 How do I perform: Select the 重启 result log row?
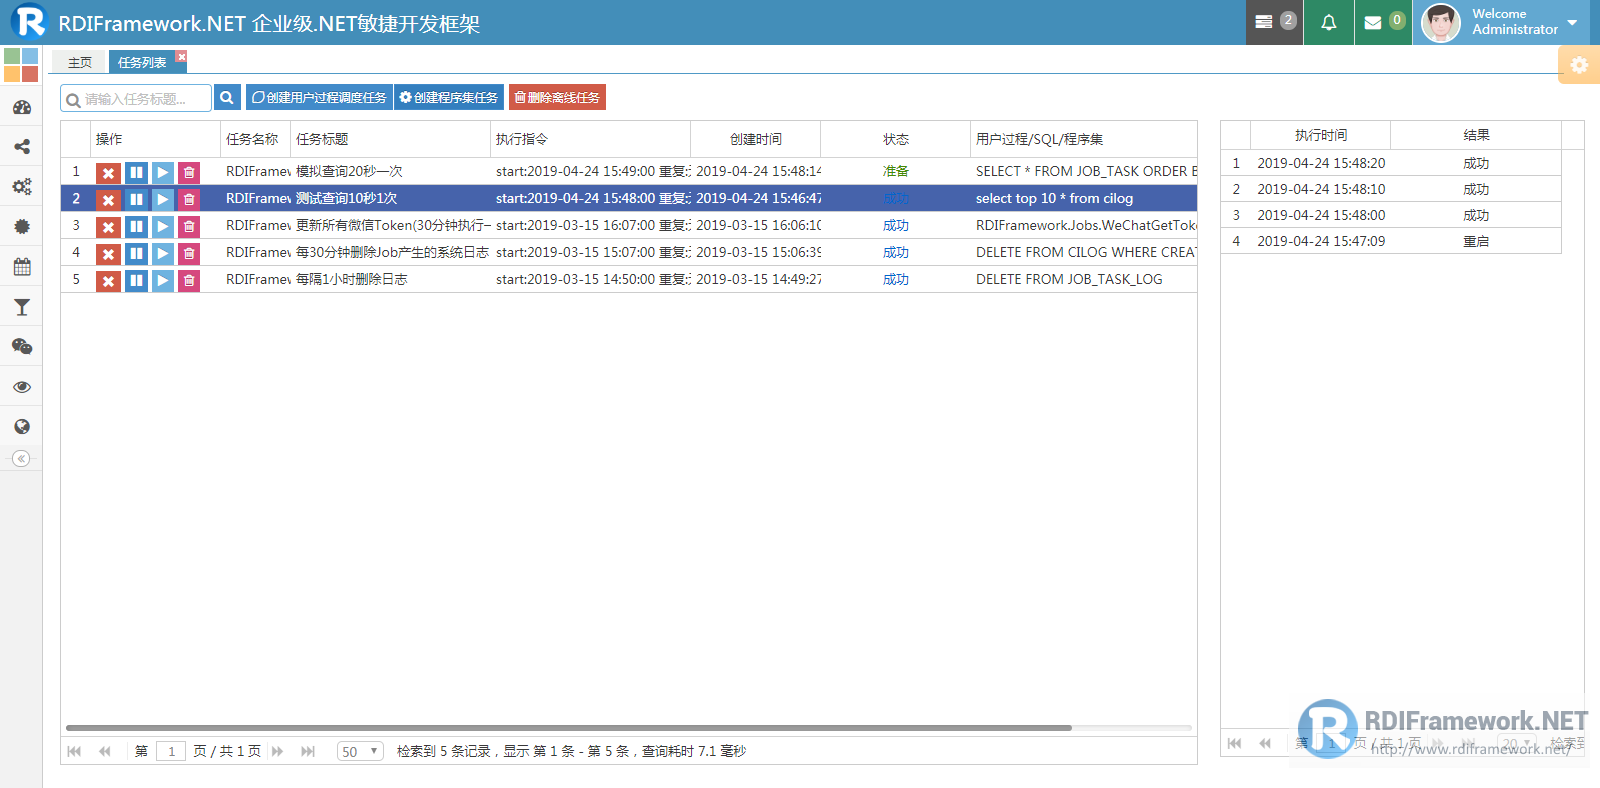[x=1391, y=241]
